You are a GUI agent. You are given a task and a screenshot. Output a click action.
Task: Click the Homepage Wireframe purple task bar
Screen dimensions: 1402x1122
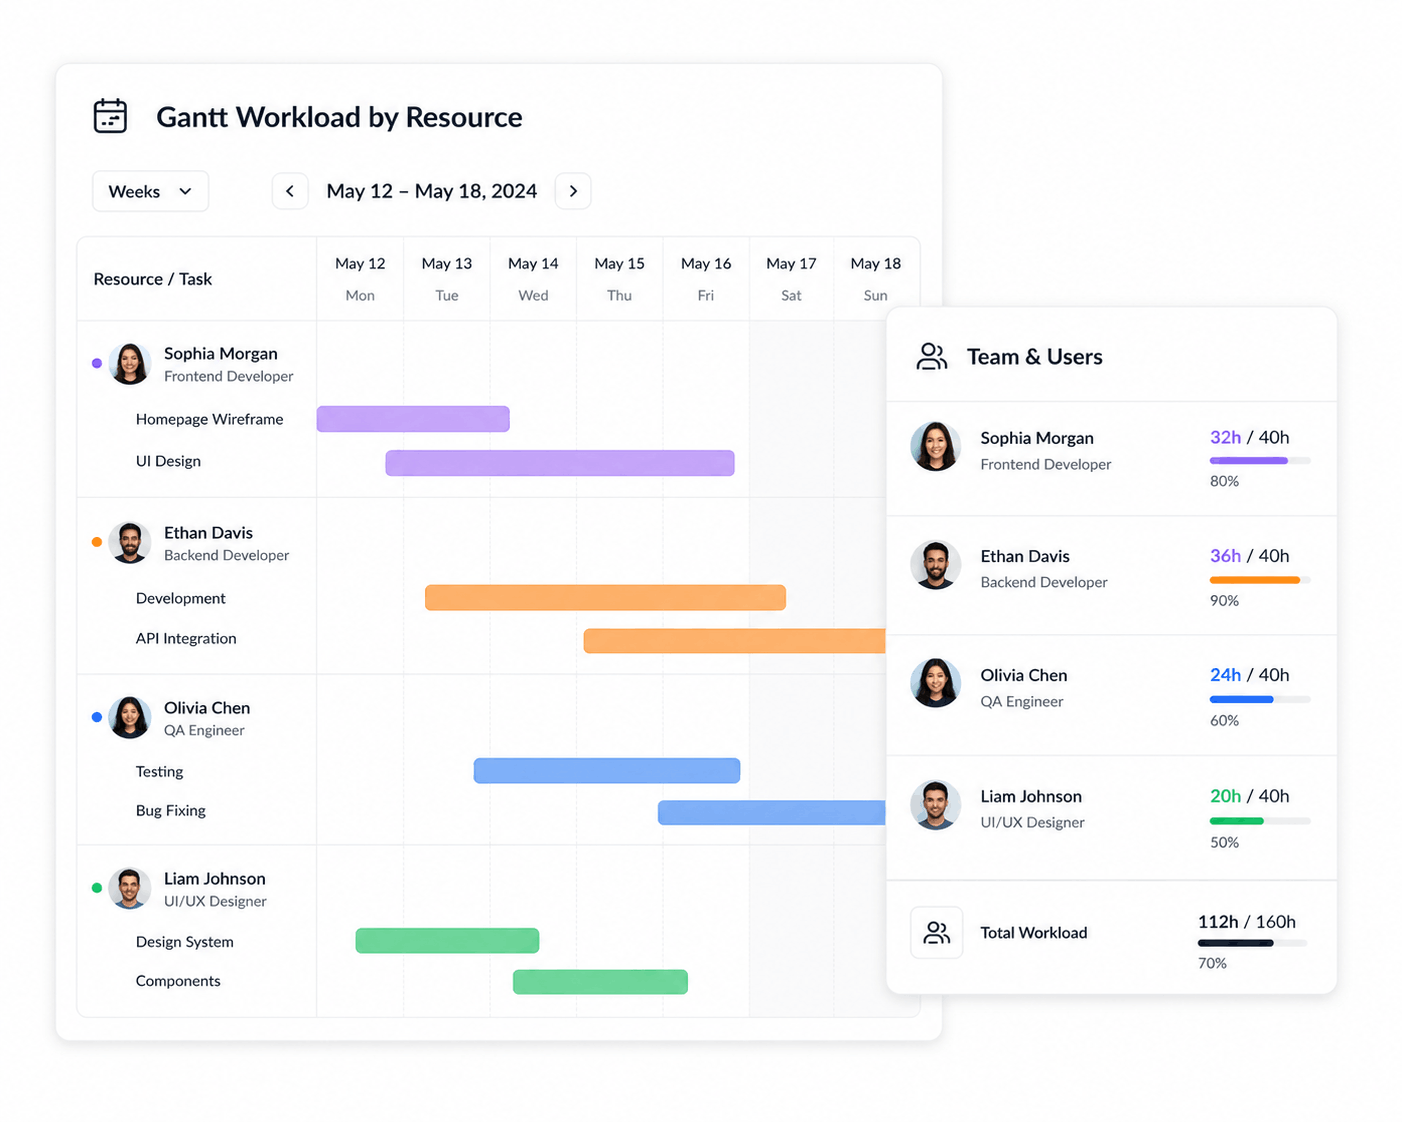coord(413,419)
